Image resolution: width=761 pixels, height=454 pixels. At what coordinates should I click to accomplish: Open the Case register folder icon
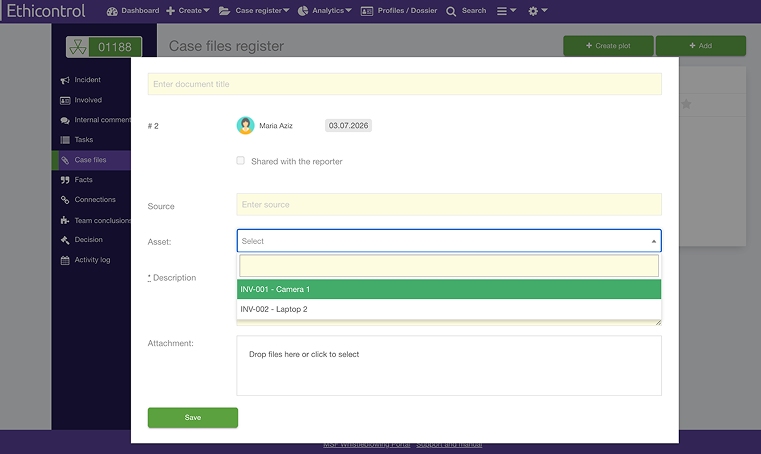click(224, 11)
